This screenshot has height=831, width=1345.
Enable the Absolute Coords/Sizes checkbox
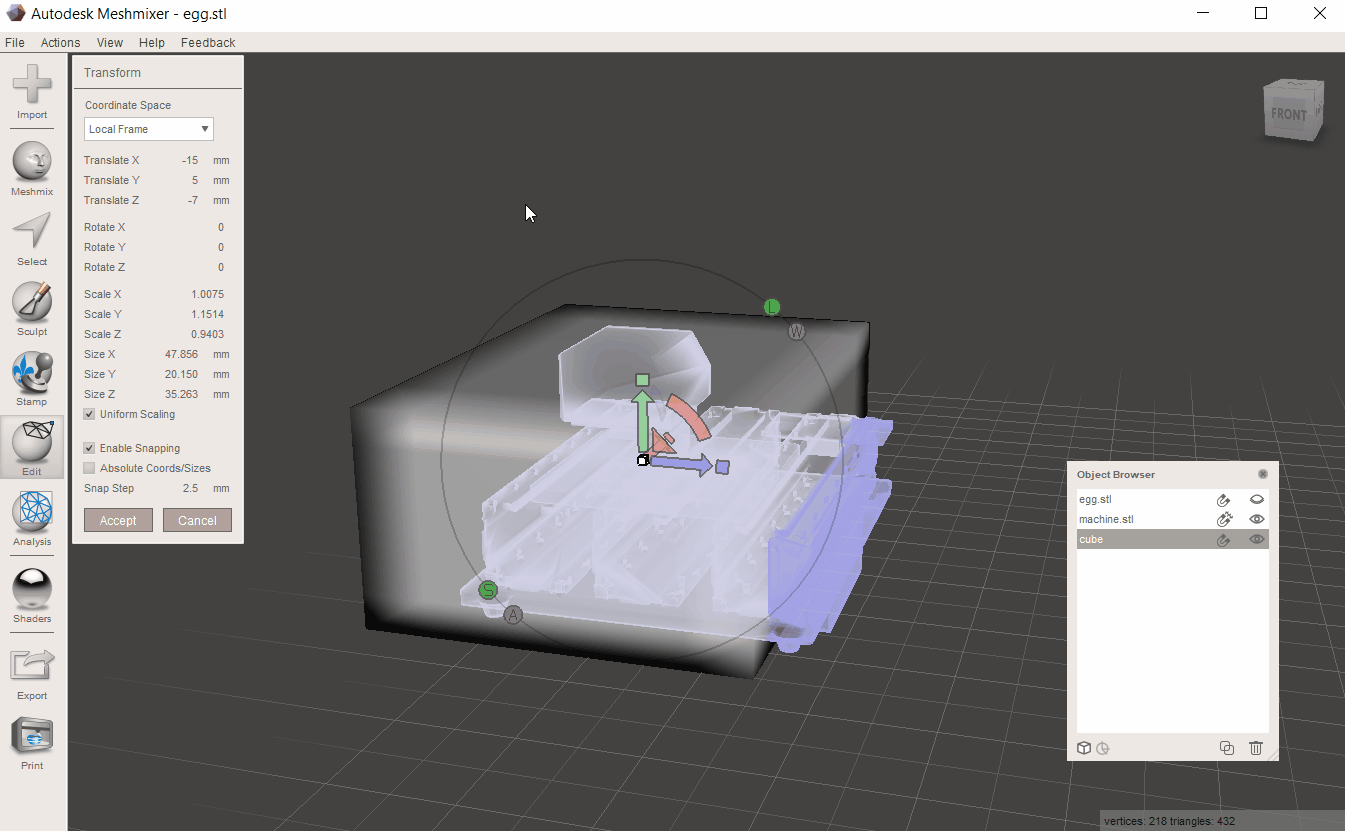pyautogui.click(x=89, y=468)
